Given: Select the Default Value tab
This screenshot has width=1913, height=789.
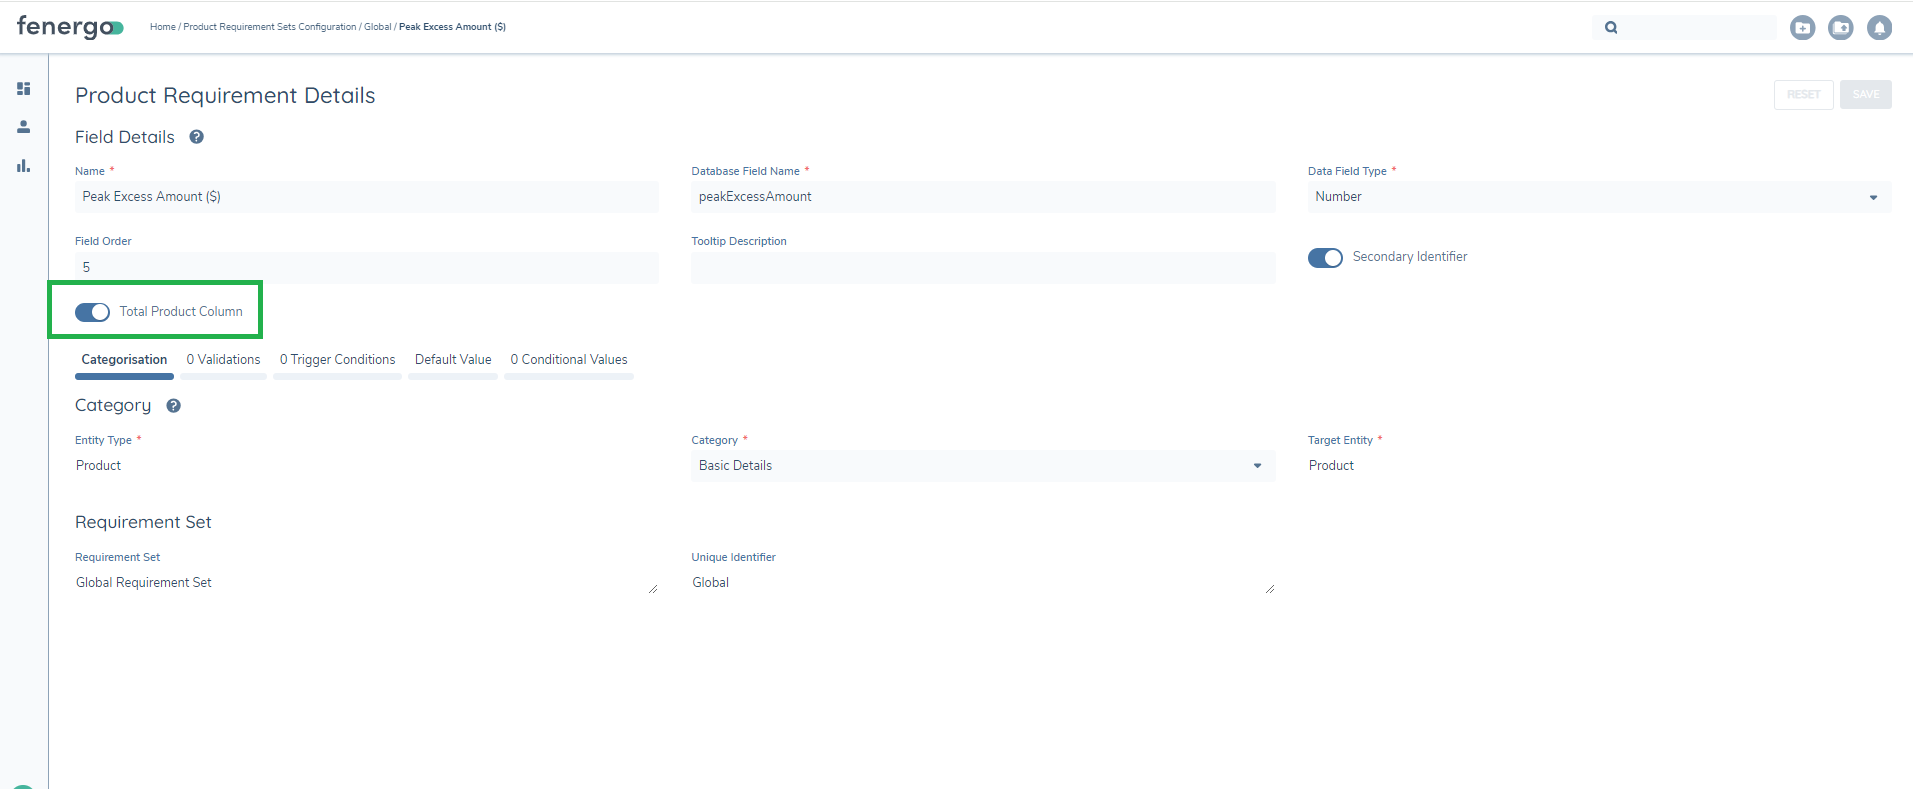Looking at the screenshot, I should pyautogui.click(x=453, y=360).
